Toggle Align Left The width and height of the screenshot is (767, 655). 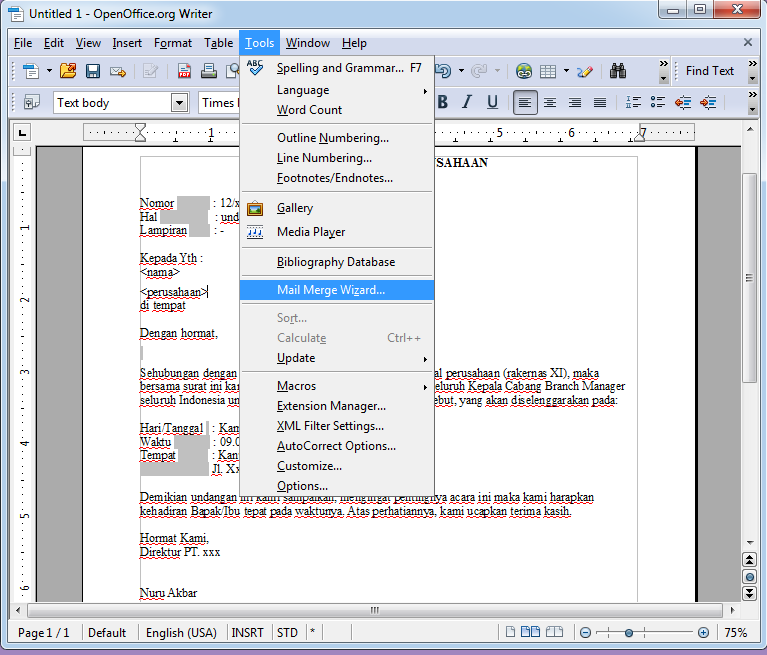tap(525, 102)
